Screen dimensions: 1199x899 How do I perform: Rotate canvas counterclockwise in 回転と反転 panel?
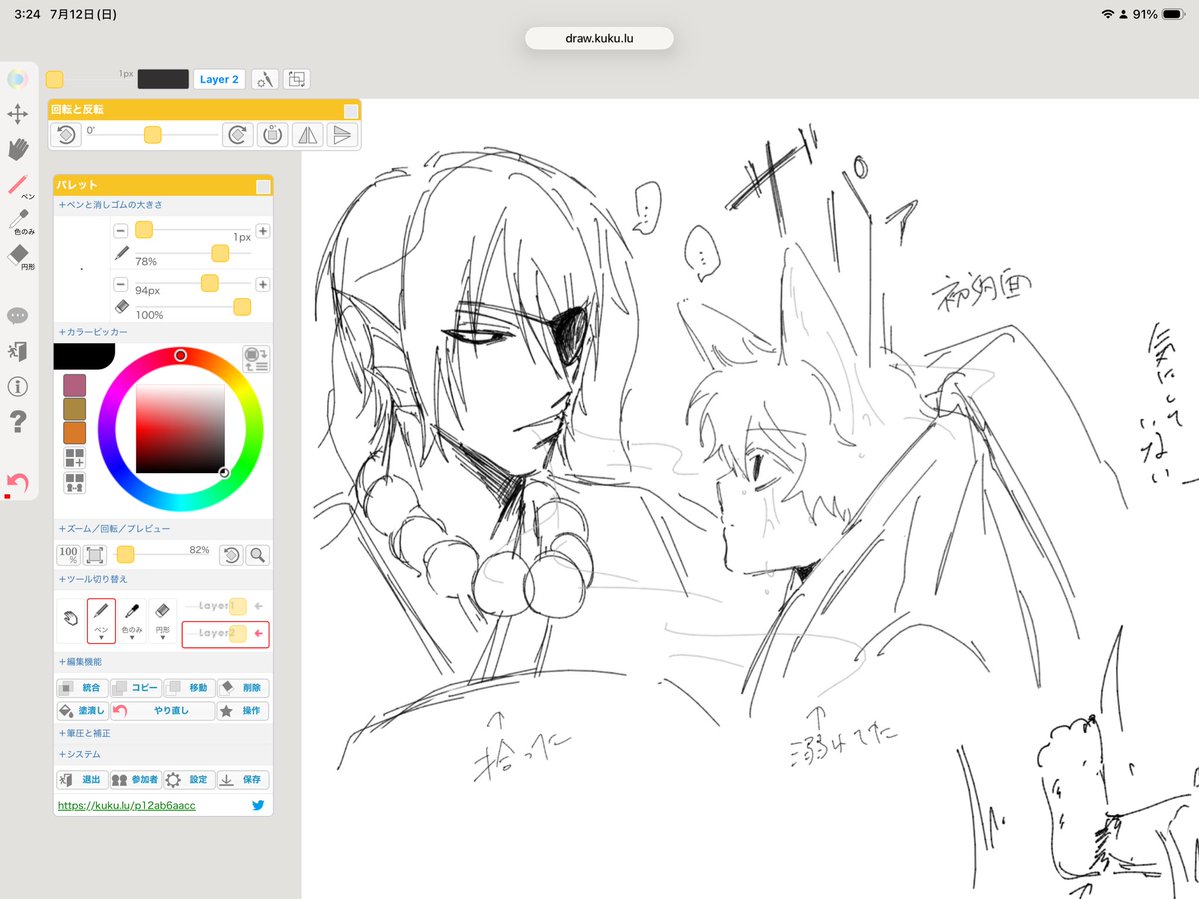[x=66, y=135]
